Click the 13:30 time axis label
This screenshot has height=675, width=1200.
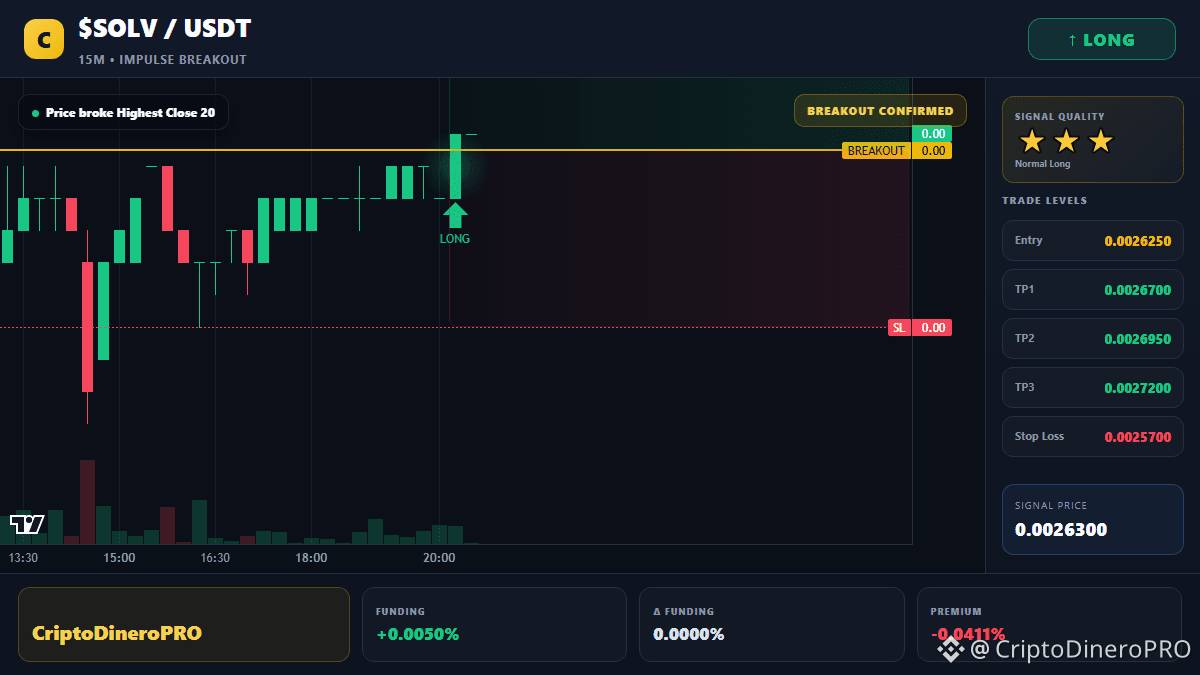(x=23, y=558)
